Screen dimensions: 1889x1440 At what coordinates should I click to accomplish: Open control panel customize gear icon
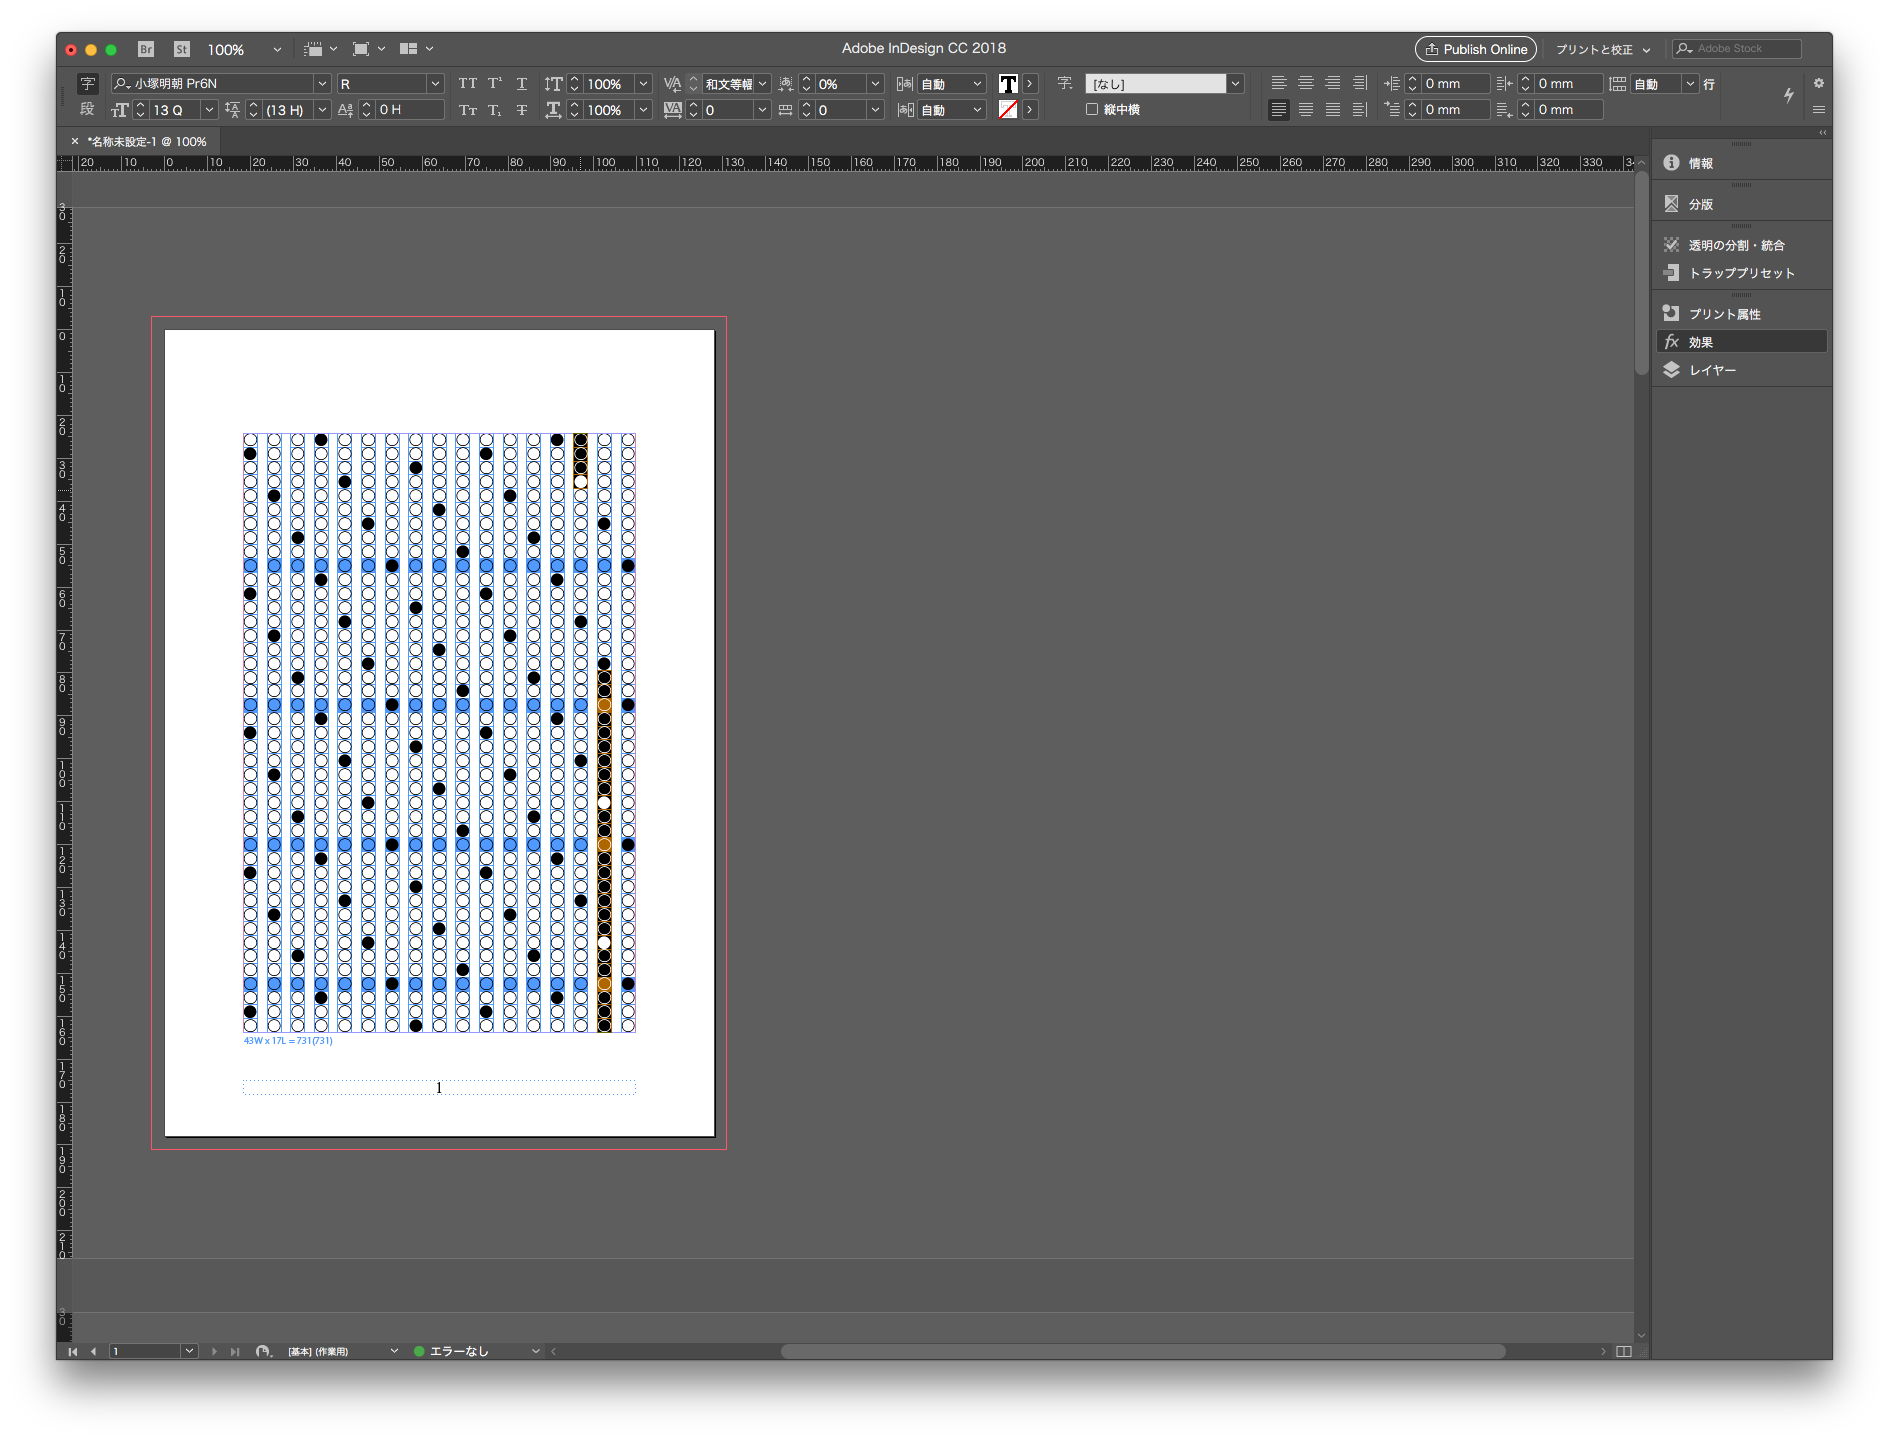coord(1819,83)
